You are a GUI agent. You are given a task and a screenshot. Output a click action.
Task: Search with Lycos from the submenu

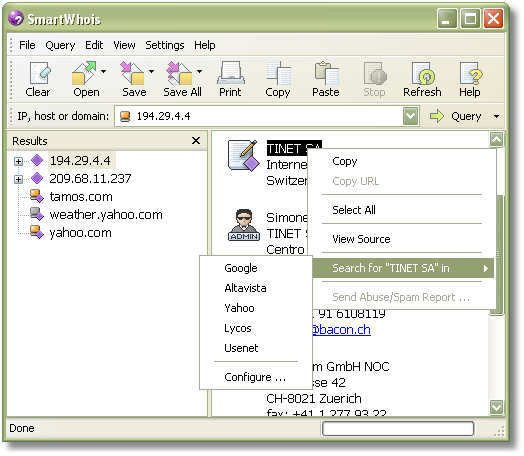256,328
